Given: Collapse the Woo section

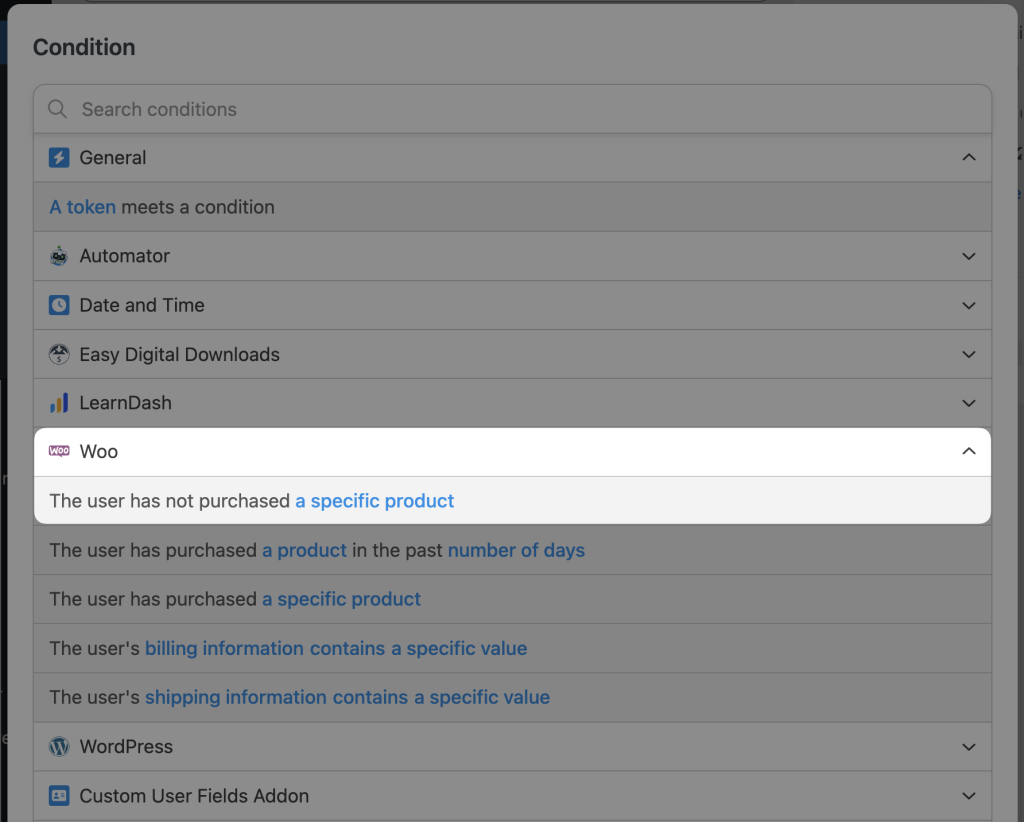Looking at the screenshot, I should point(968,451).
